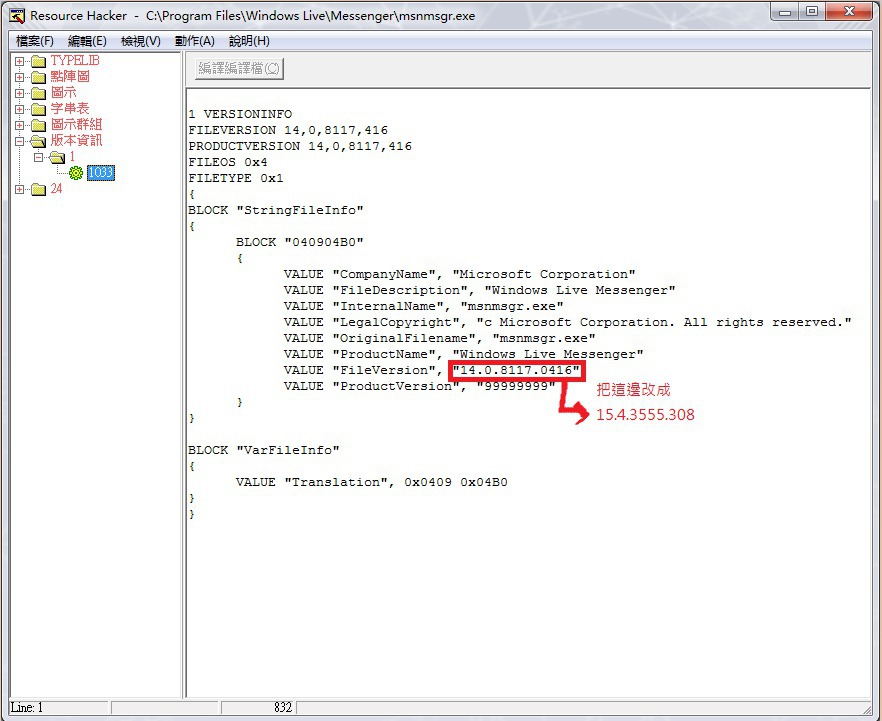Click the OriginalFilename value line
Image resolution: width=882 pixels, height=721 pixels.
pyautogui.click(x=439, y=339)
